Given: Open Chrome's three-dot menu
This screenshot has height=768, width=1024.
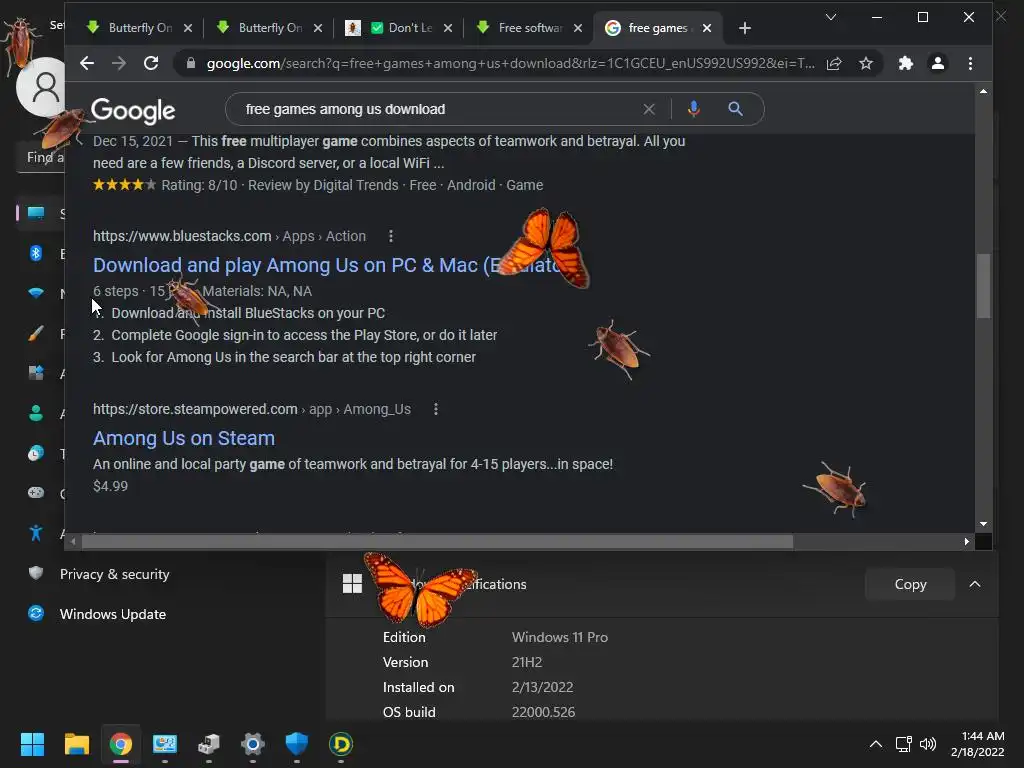Looking at the screenshot, I should tap(970, 63).
